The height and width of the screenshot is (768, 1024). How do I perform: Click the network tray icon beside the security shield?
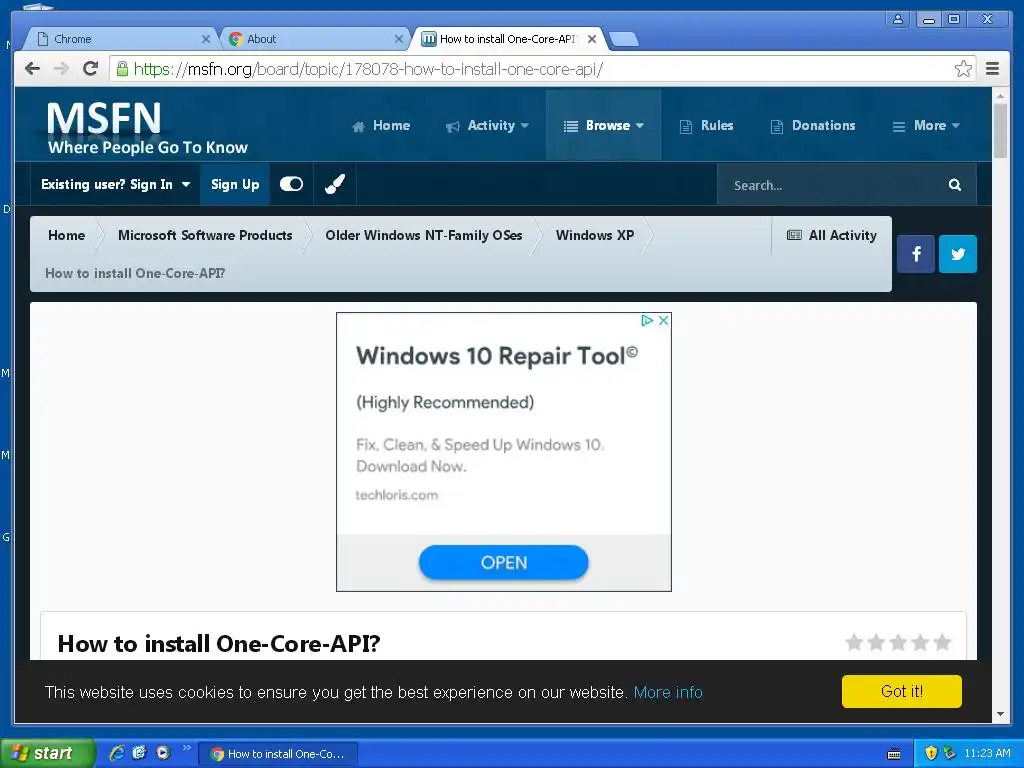(950, 754)
